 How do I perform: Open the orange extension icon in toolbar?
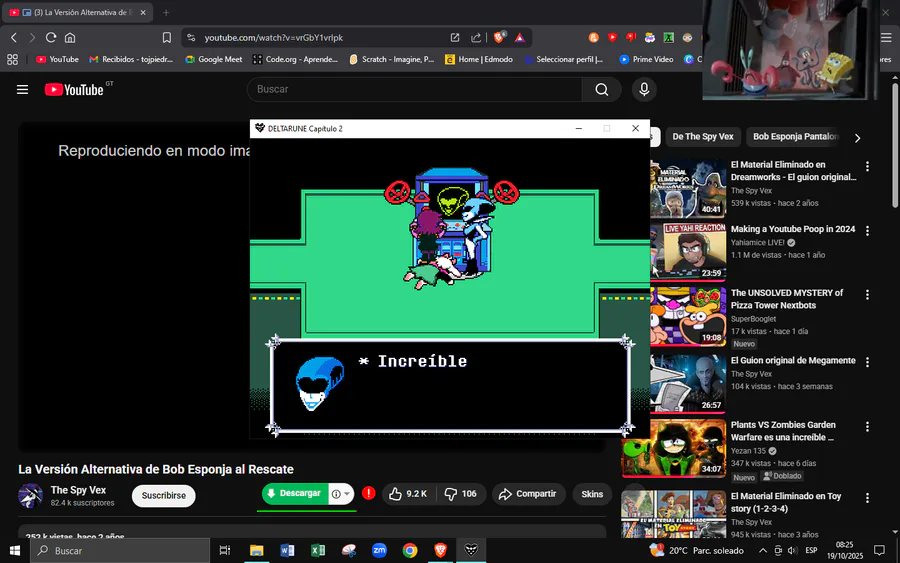pos(593,37)
